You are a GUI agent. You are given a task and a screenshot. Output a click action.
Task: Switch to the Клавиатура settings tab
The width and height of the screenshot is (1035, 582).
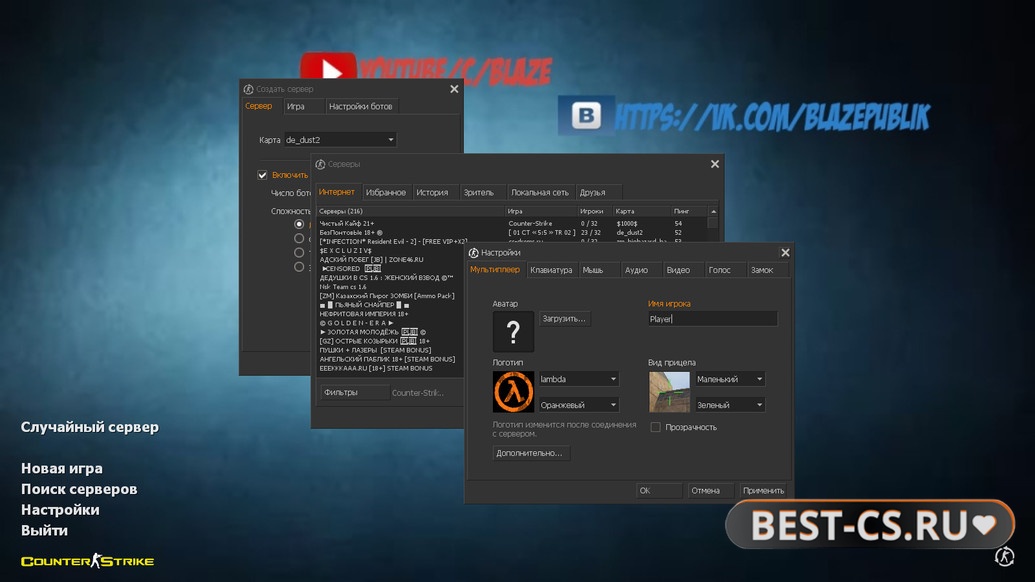(551, 270)
